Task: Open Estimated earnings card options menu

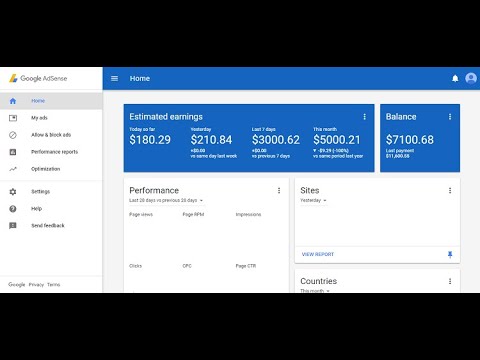Action: tap(364, 116)
